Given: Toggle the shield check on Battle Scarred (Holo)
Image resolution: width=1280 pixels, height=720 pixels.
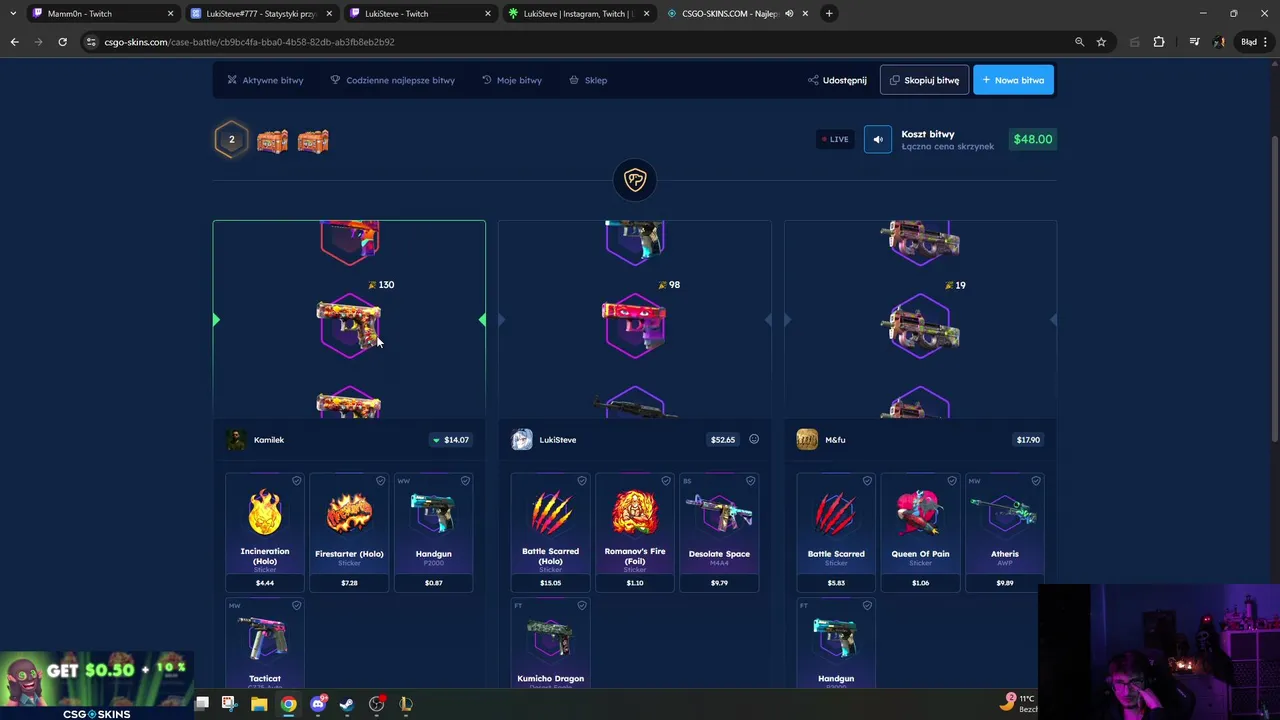Looking at the screenshot, I should coord(582,481).
